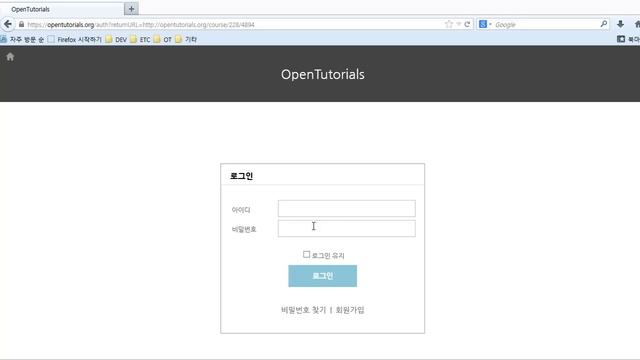Click the search magnifier icon
The width and height of the screenshot is (640, 360).
click(604, 24)
